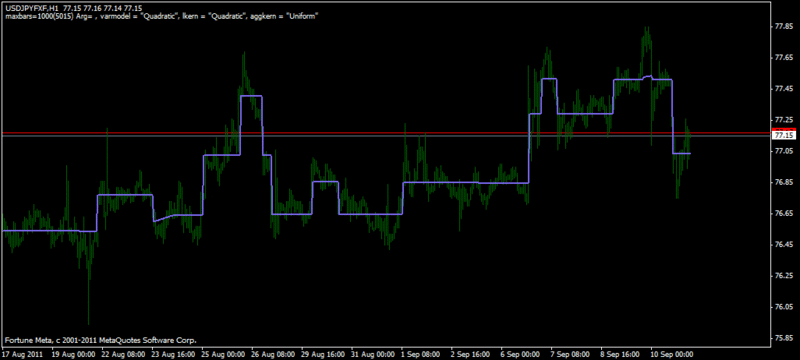Click the maxbars indicator parameters text line
This screenshot has height=360, width=800.
click(x=162, y=16)
